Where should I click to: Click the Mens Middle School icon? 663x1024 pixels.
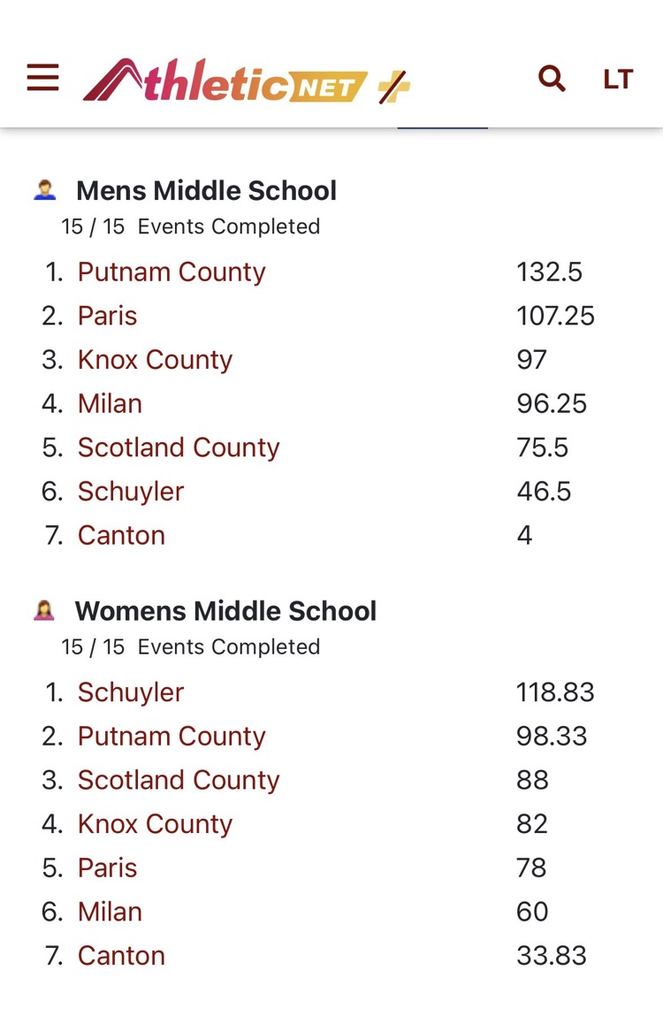pos(44,190)
